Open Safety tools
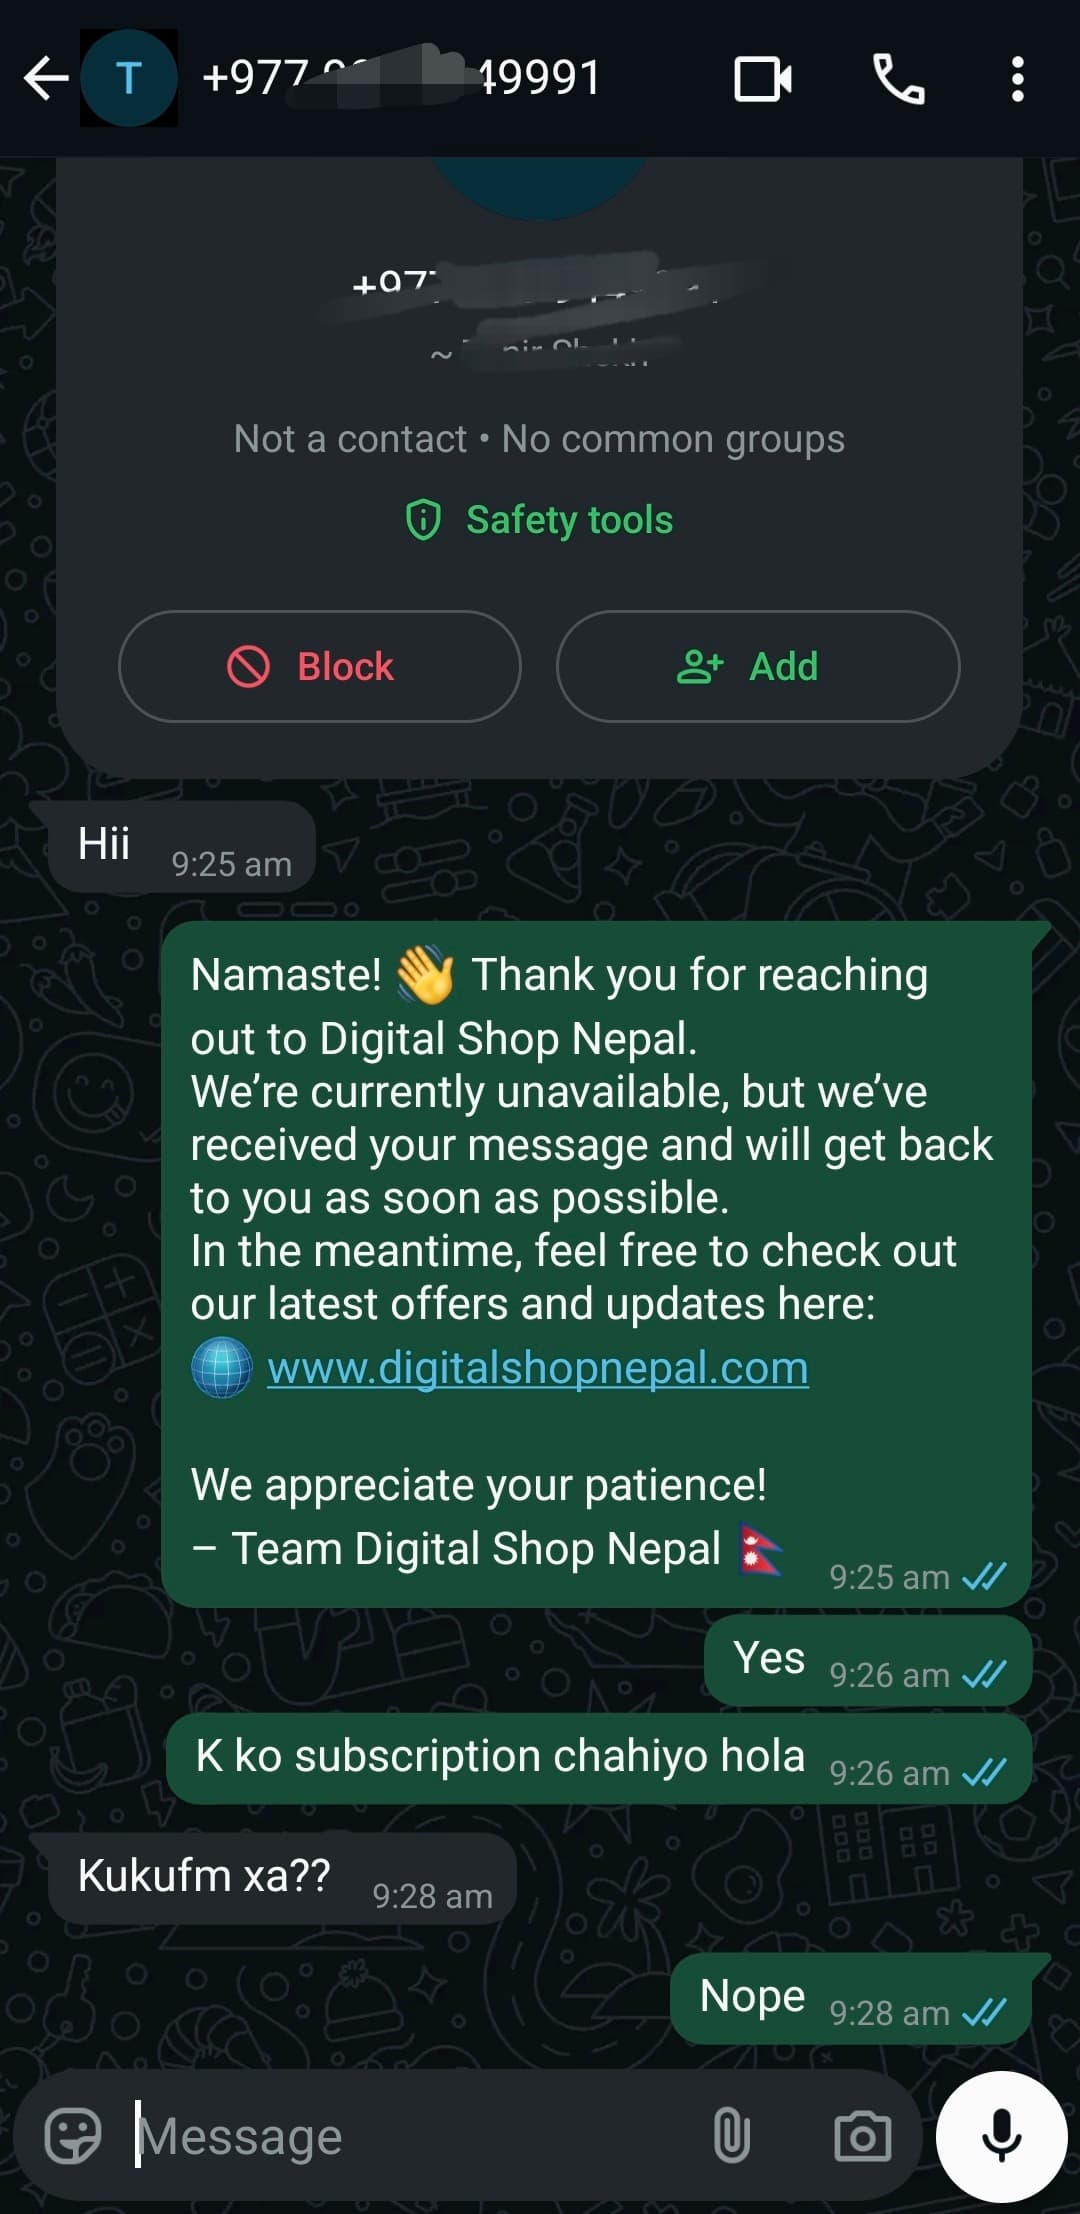 pyautogui.click(x=540, y=520)
